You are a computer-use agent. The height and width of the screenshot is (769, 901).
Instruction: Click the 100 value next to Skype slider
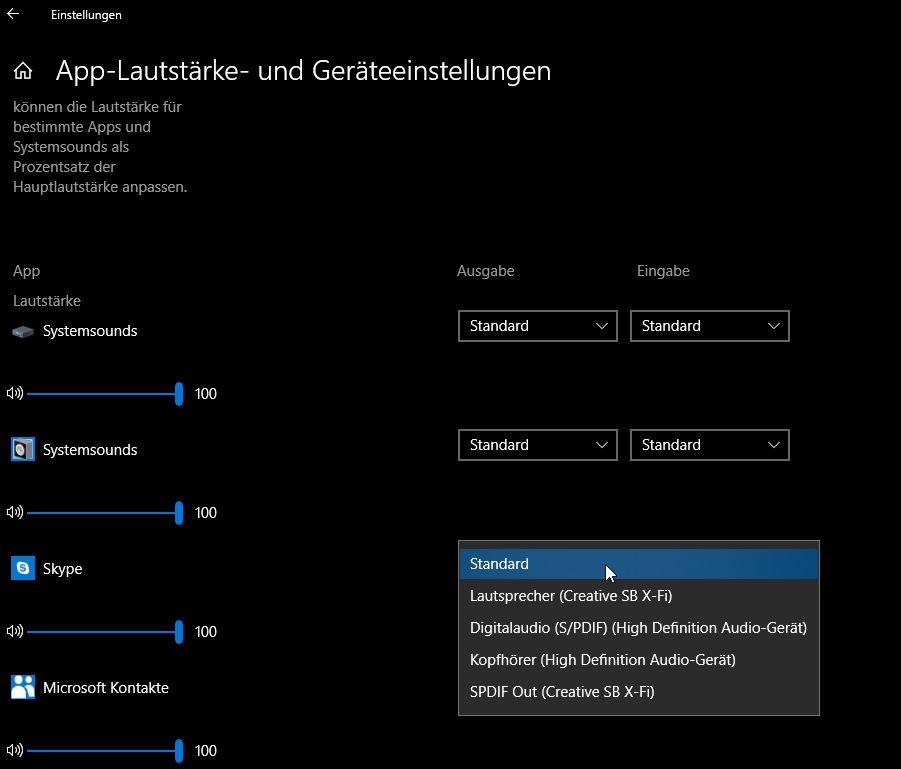(x=206, y=632)
